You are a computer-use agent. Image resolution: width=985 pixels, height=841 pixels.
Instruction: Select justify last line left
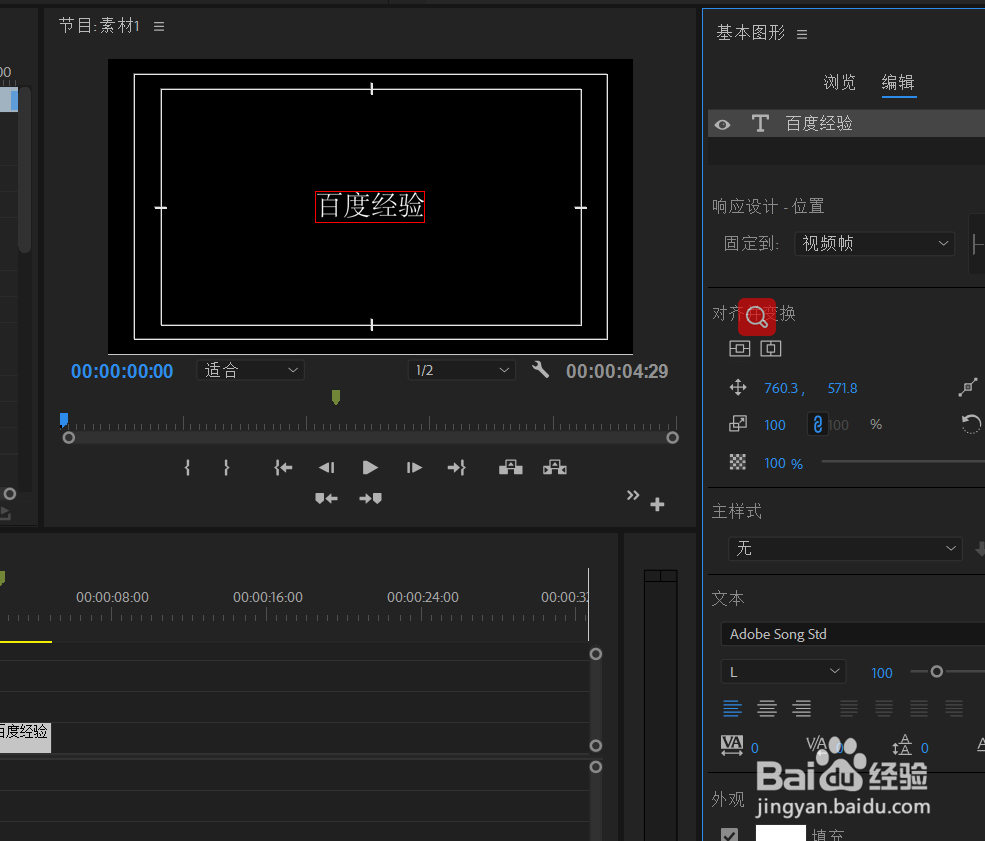pyautogui.click(x=849, y=708)
